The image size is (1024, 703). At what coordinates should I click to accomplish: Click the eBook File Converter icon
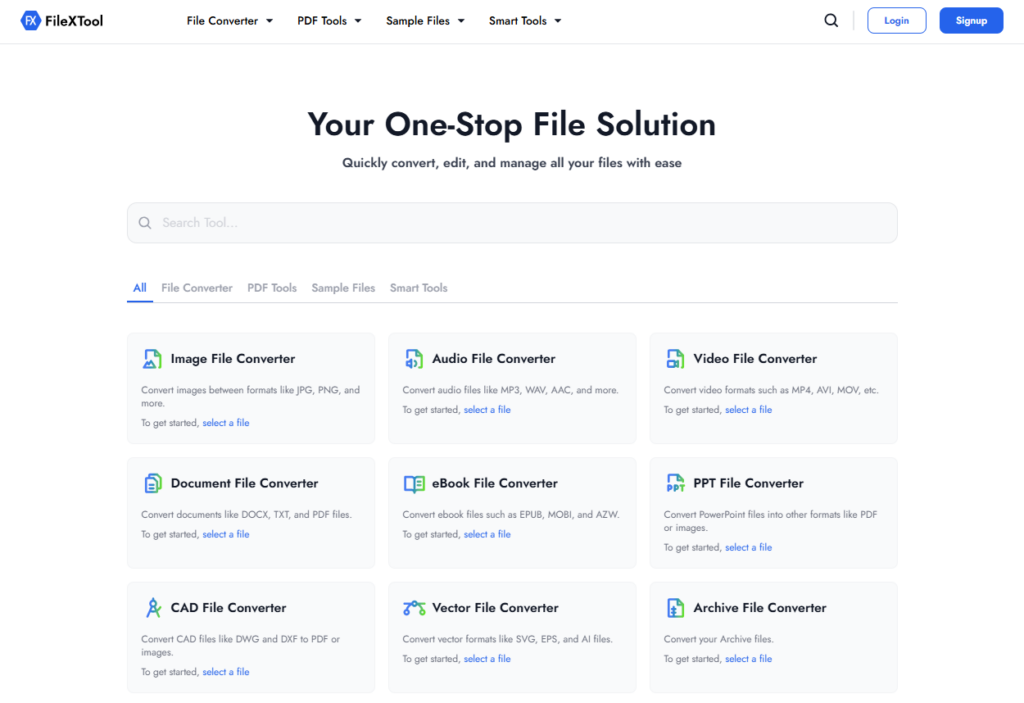coord(414,482)
